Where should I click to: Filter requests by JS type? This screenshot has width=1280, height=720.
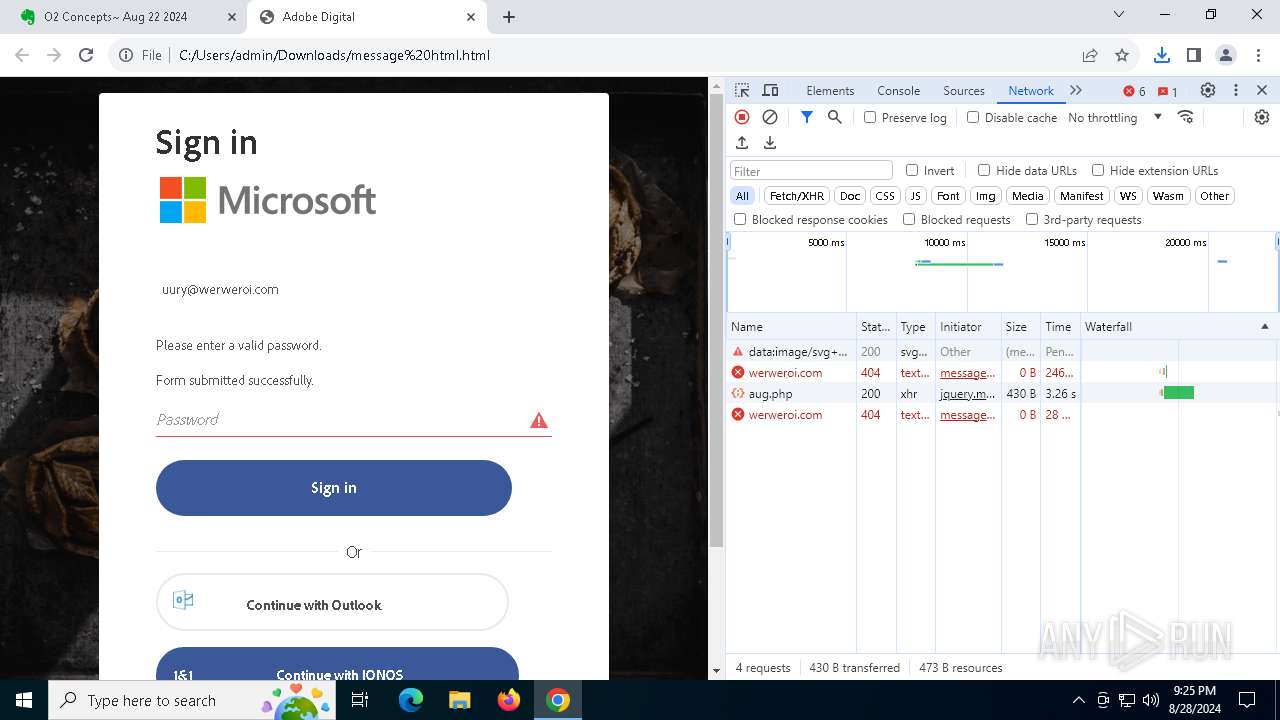(x=915, y=196)
